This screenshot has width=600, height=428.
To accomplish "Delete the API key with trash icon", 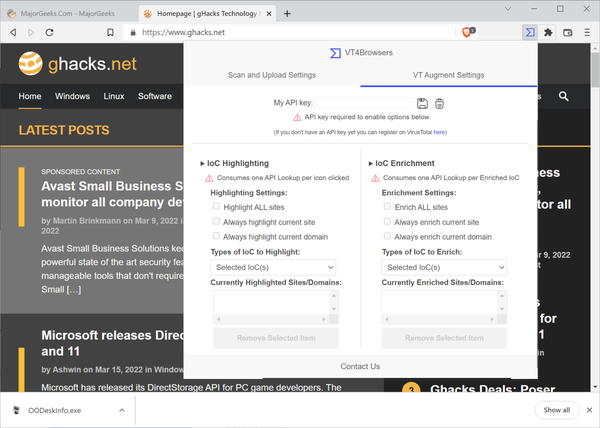I will click(x=439, y=103).
